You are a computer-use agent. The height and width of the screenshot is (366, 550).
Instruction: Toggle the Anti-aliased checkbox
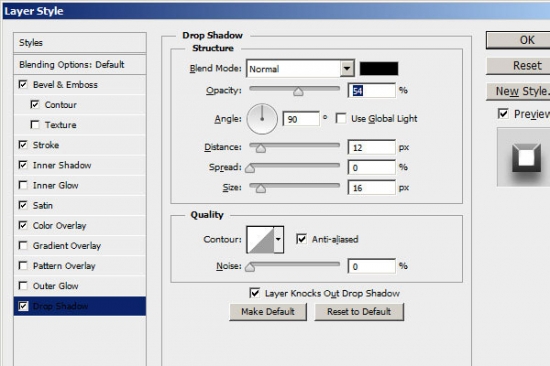[301, 239]
